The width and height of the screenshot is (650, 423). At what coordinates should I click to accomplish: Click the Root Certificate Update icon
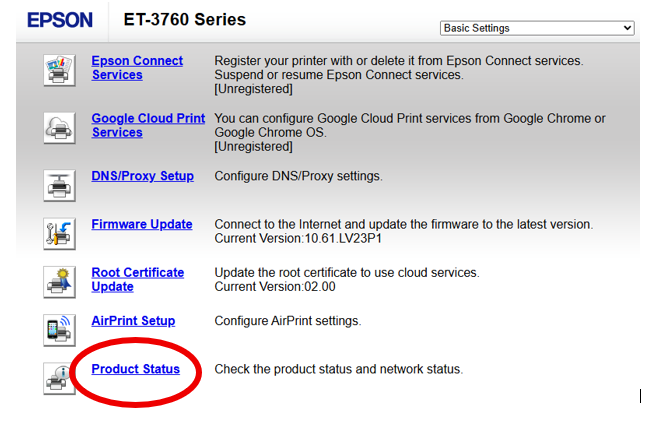coord(60,282)
